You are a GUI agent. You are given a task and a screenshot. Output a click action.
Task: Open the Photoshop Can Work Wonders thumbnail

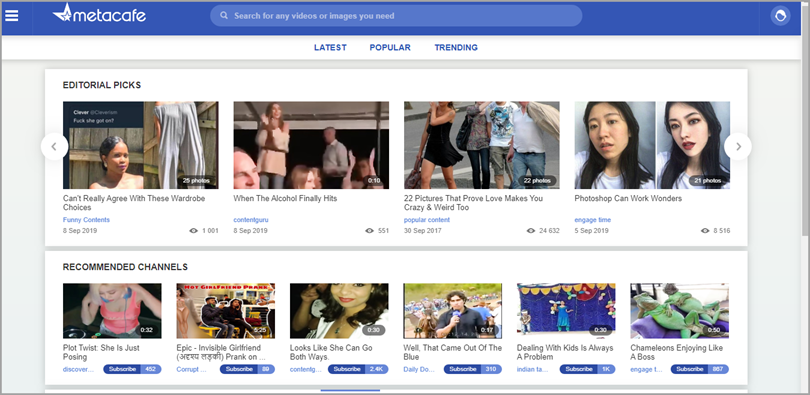pos(652,145)
